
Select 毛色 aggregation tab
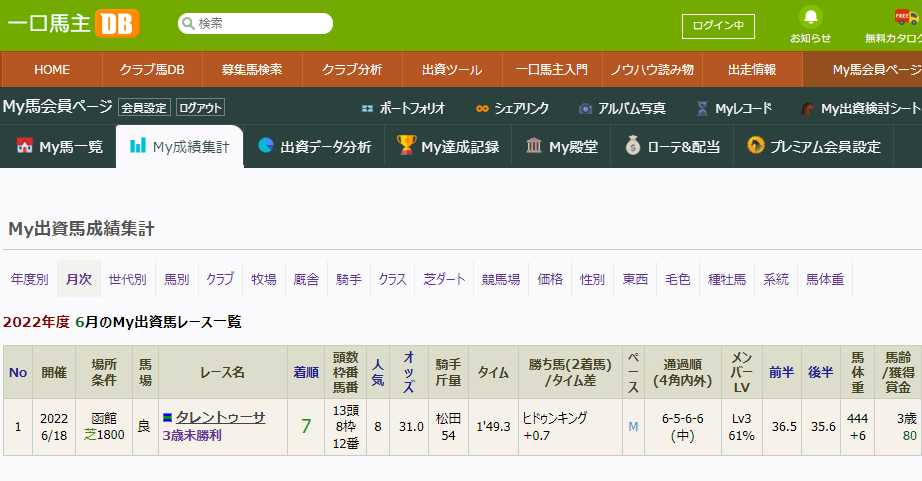[677, 279]
